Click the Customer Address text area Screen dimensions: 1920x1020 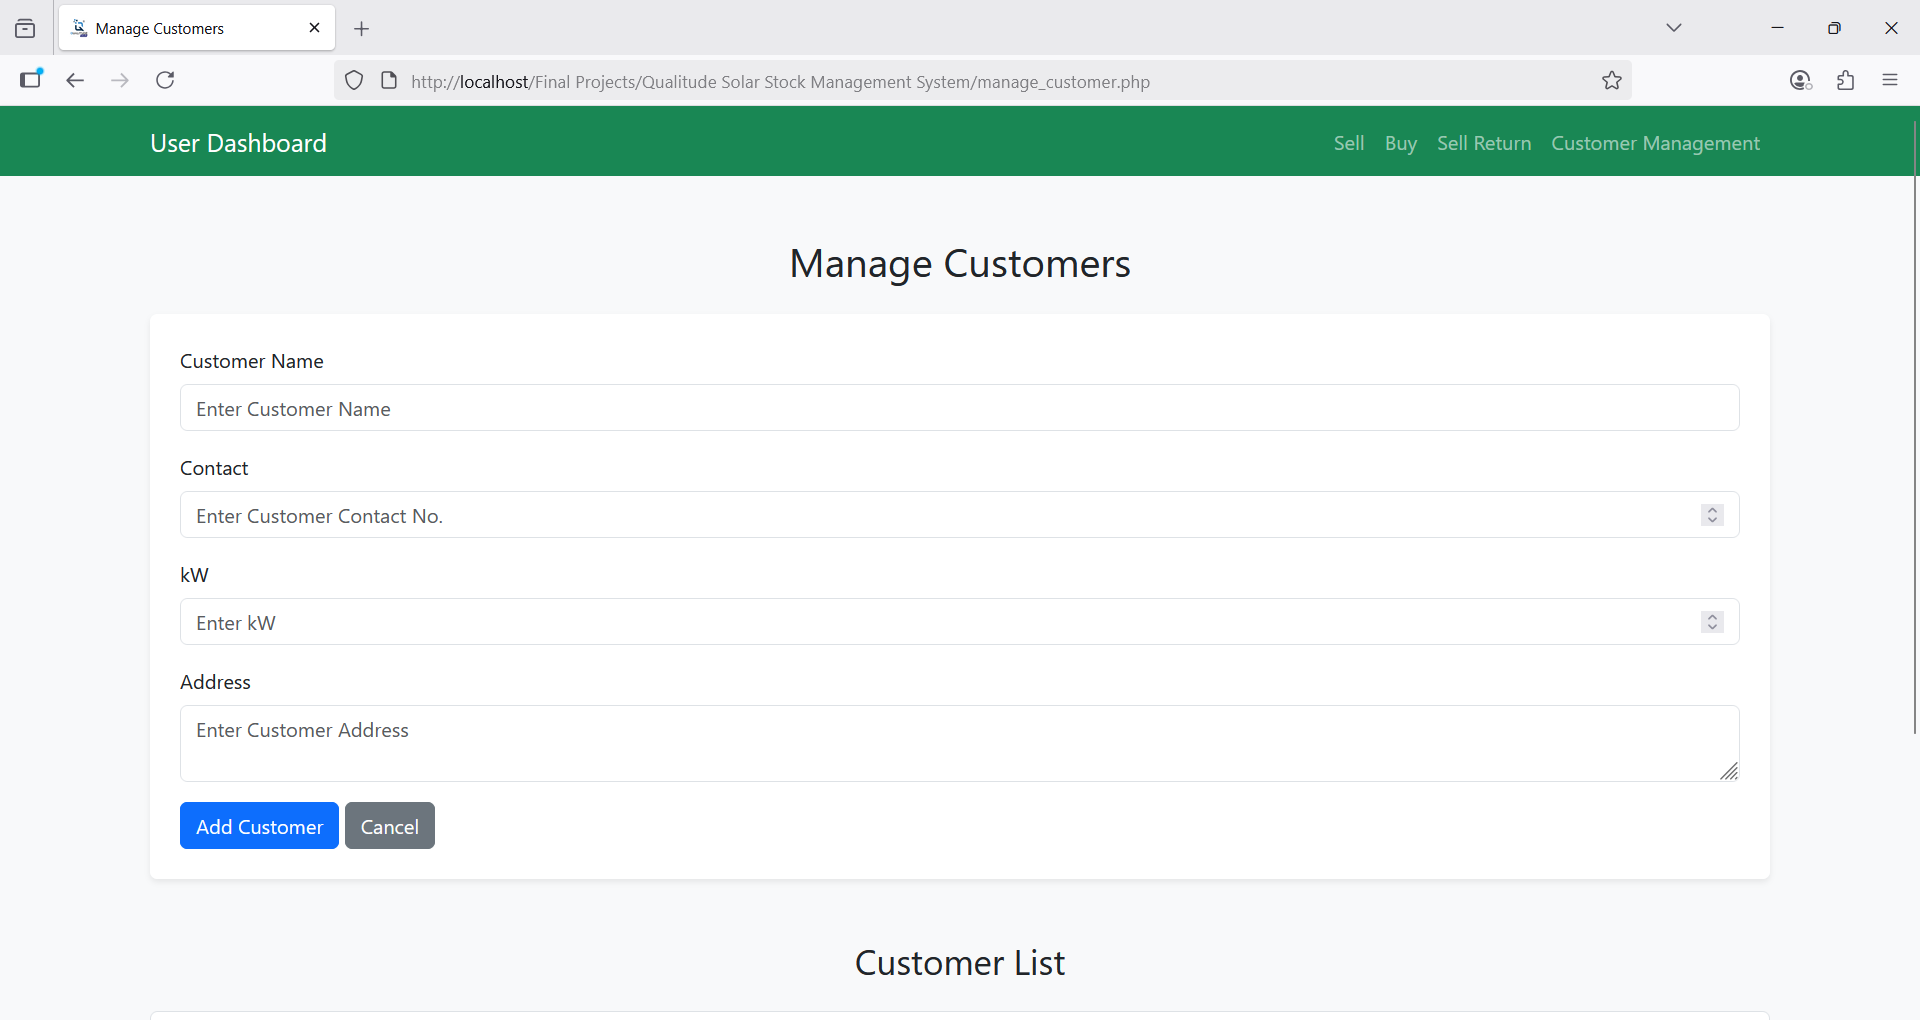click(x=959, y=743)
